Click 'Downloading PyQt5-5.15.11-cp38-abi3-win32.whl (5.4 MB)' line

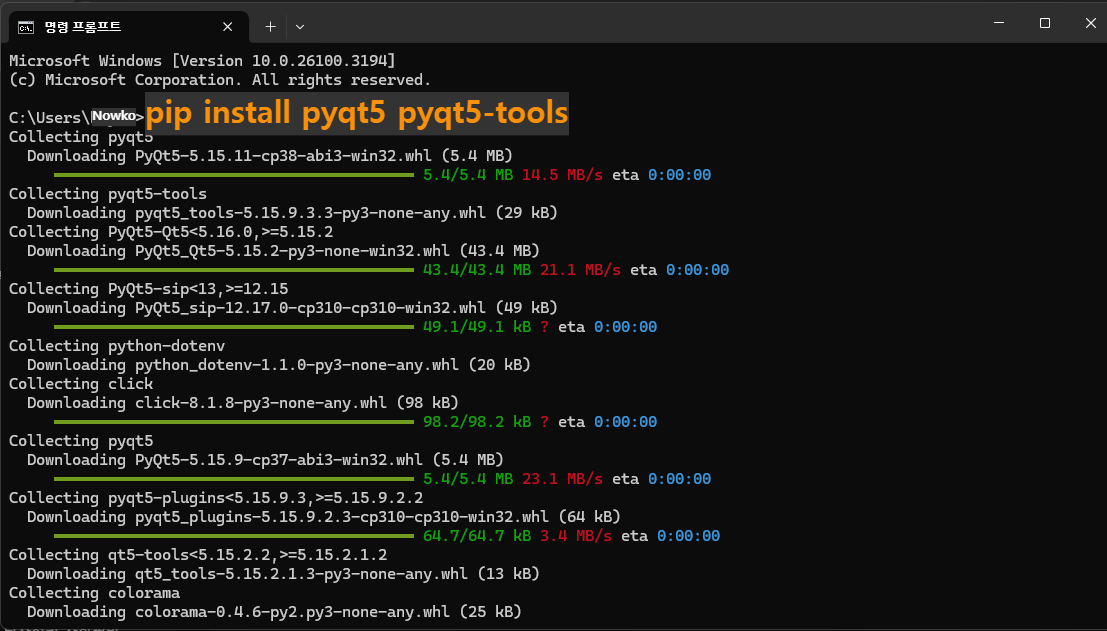(x=270, y=155)
